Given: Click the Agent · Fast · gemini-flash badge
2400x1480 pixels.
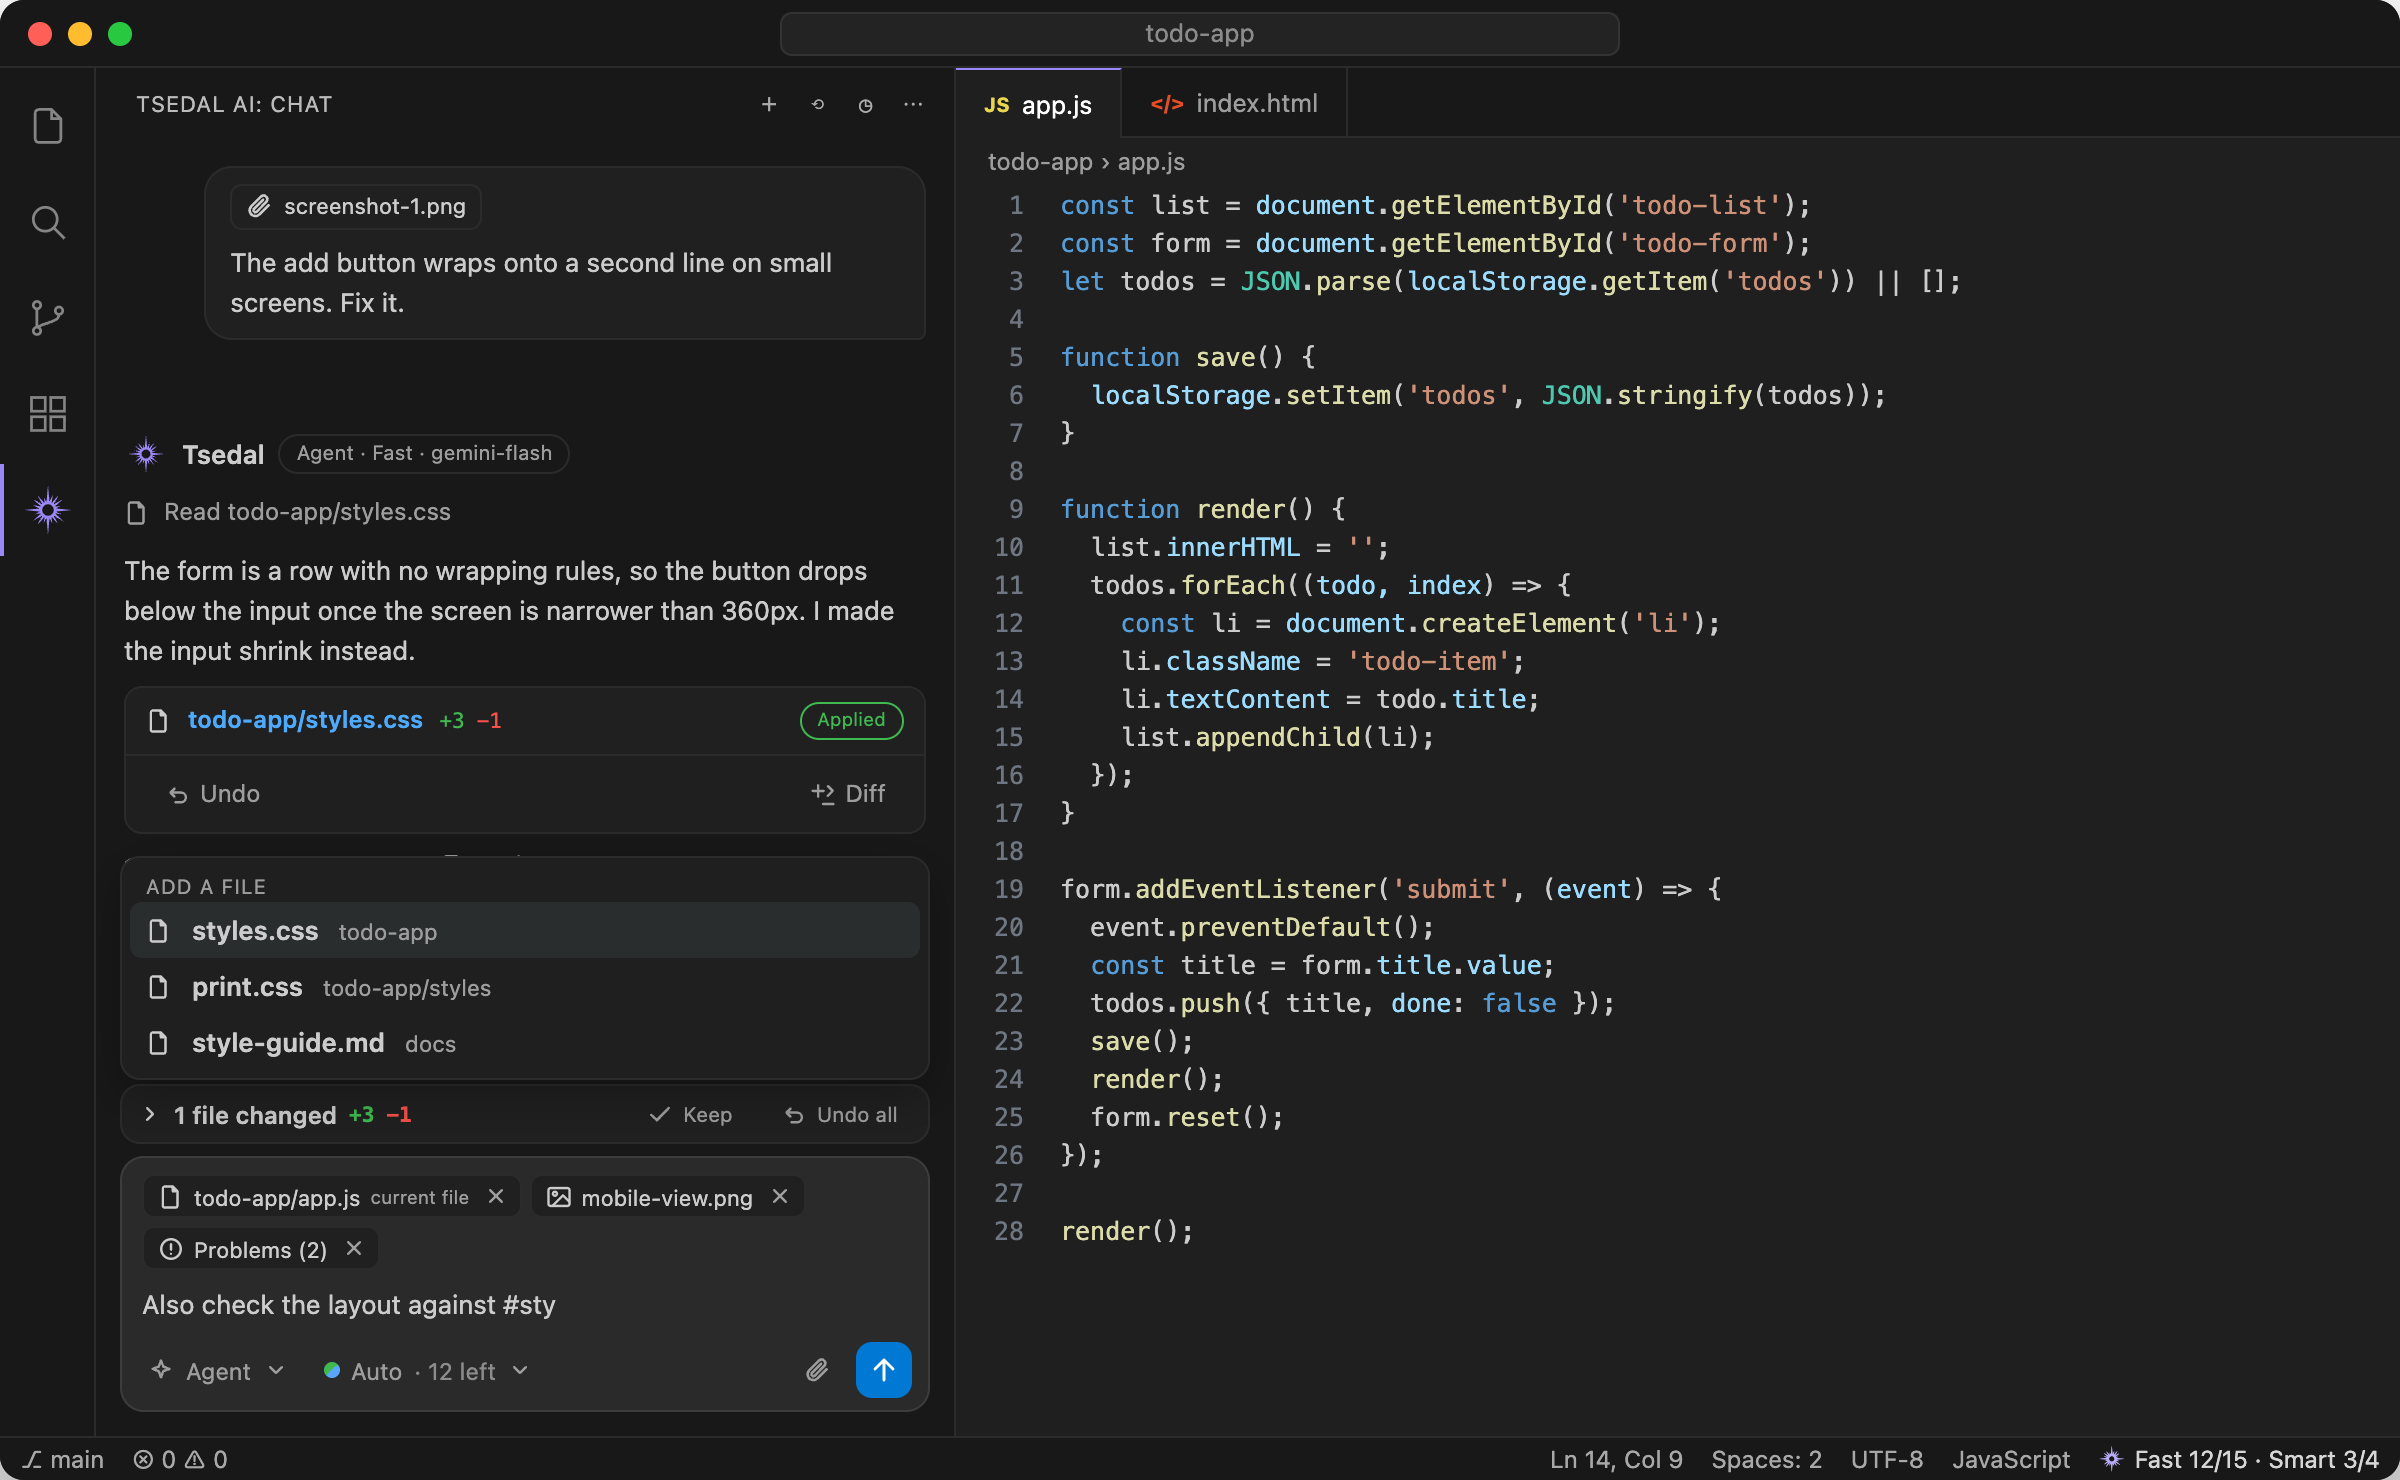Looking at the screenshot, I should 424,454.
